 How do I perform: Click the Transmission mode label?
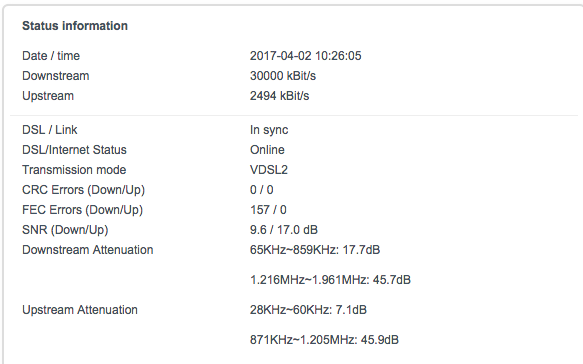coord(74,170)
